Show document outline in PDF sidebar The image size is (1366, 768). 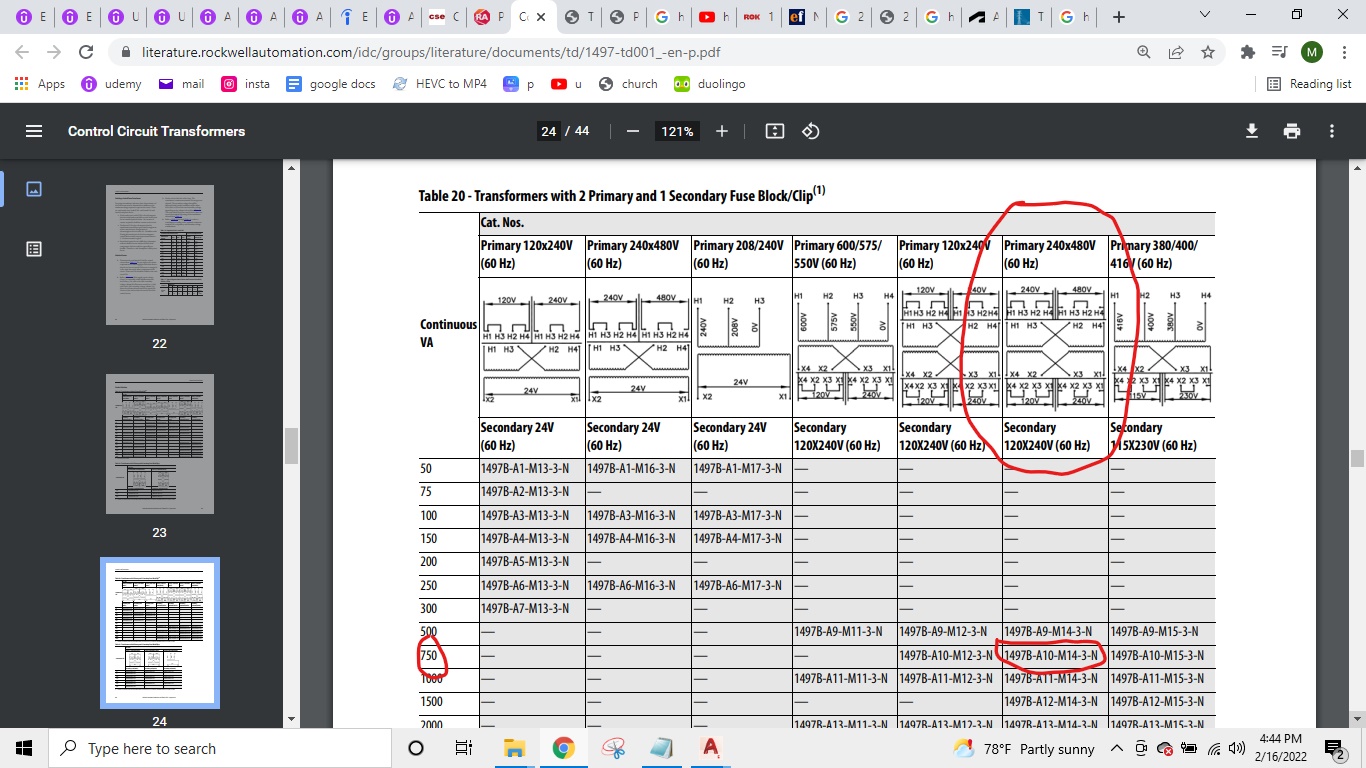coord(34,249)
